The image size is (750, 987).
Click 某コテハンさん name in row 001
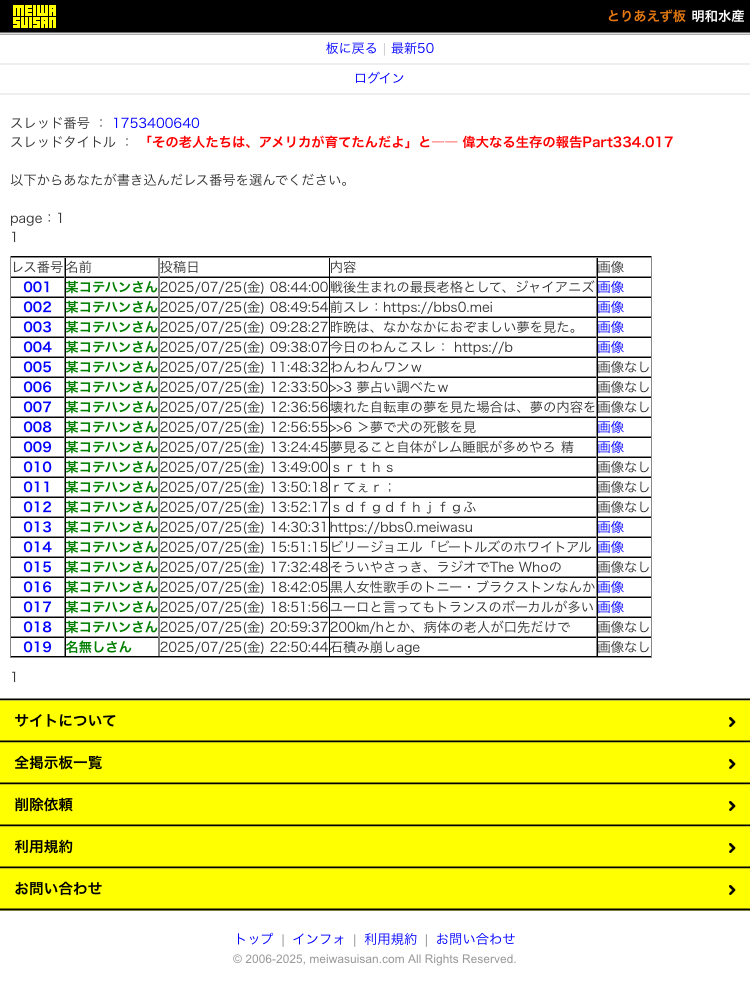pyautogui.click(x=111, y=287)
